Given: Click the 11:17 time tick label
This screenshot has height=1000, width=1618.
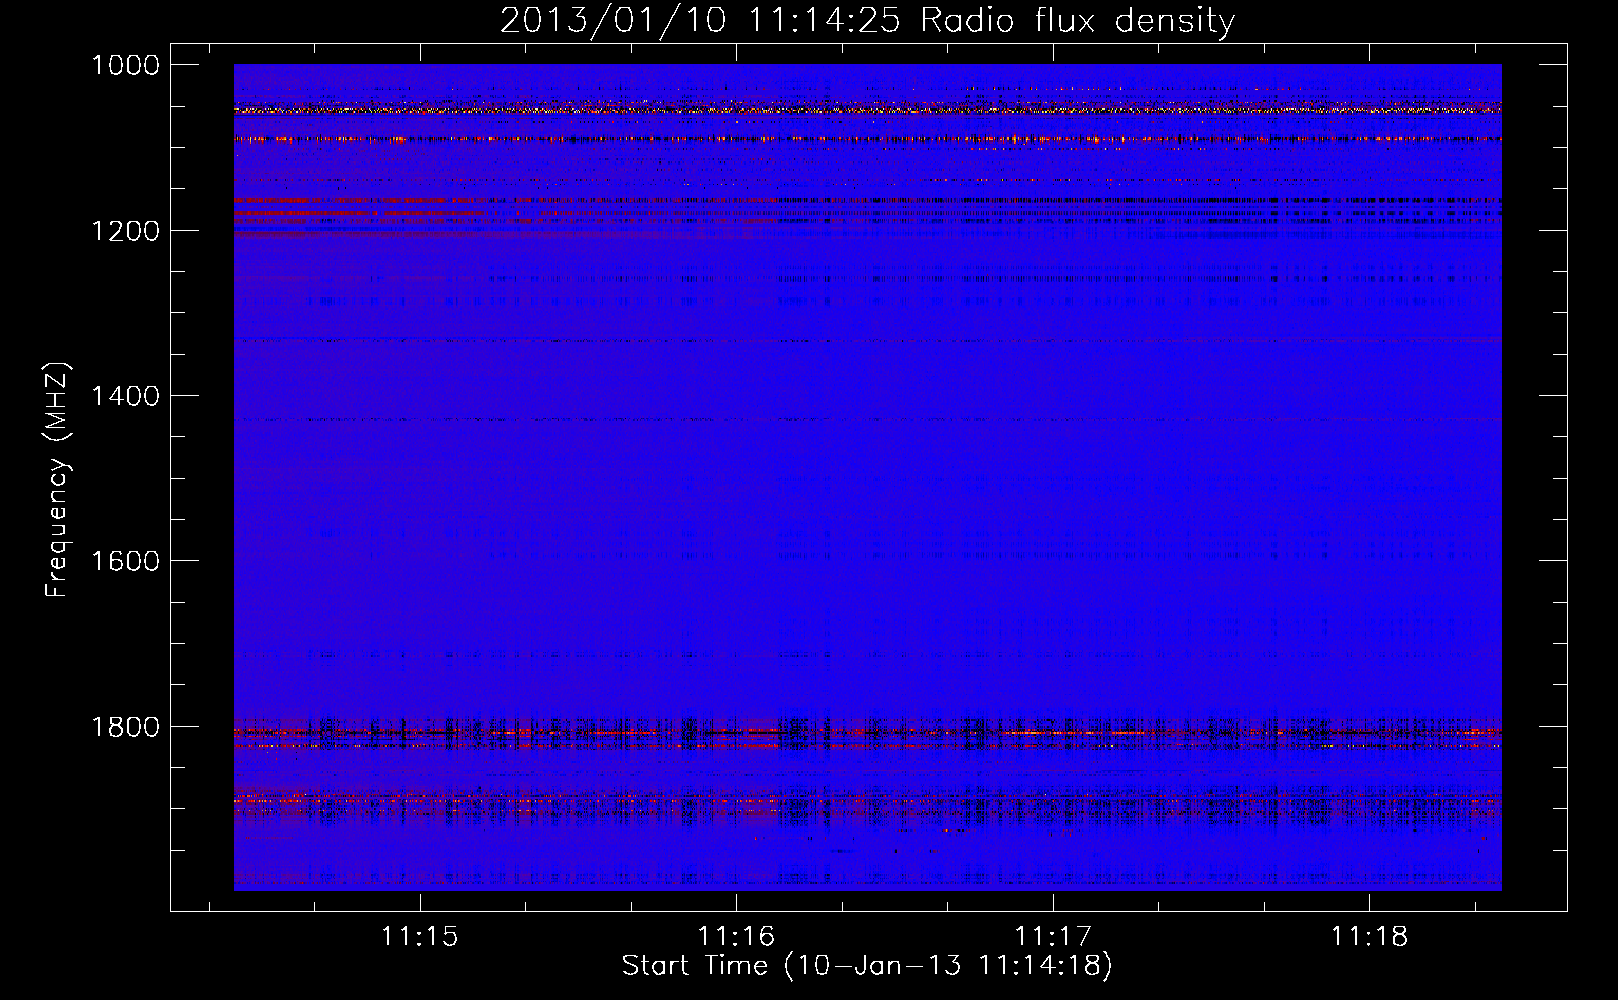Looking at the screenshot, I should [1052, 936].
